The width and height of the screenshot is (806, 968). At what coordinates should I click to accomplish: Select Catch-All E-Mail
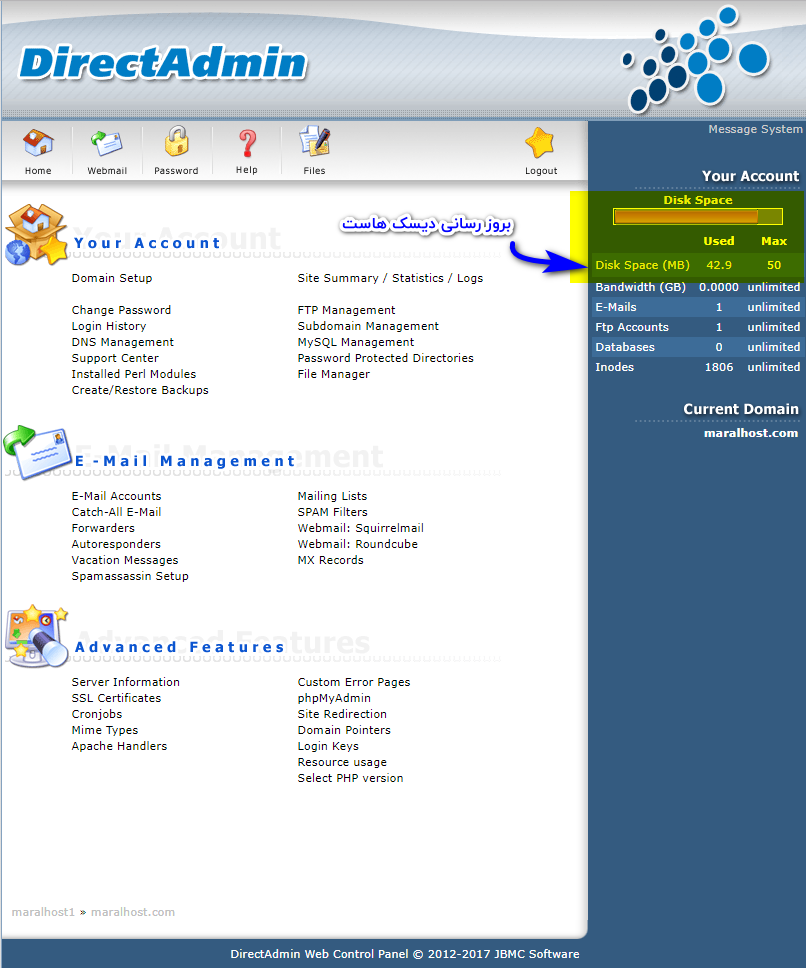[116, 512]
